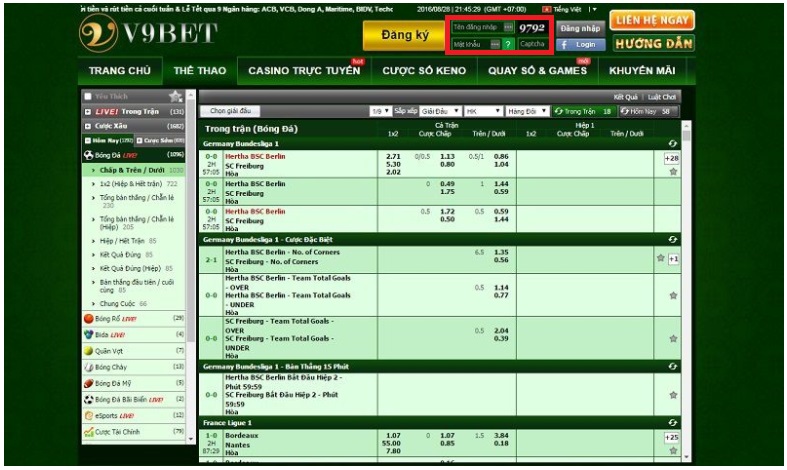
Task: Click the match list scrollbar thumb
Action: [686, 136]
